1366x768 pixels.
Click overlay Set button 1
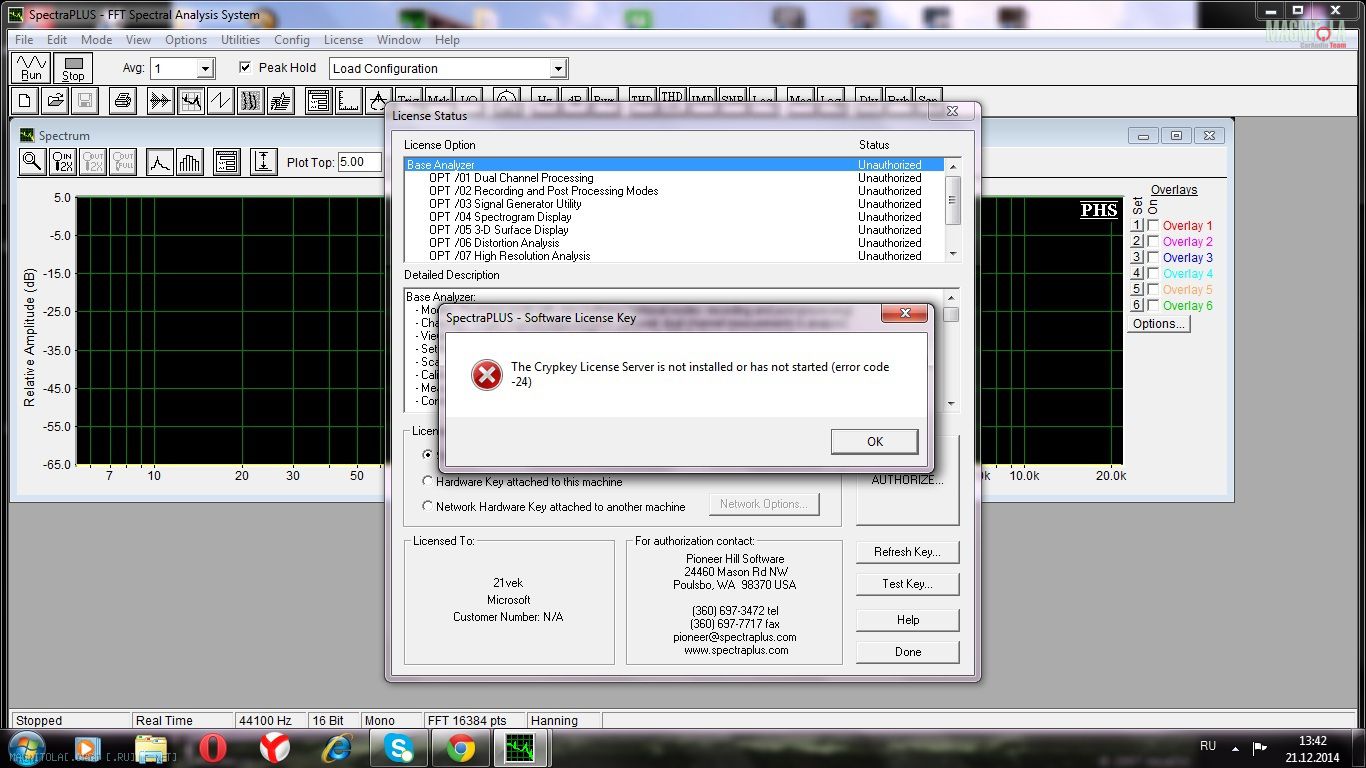click(x=1136, y=226)
